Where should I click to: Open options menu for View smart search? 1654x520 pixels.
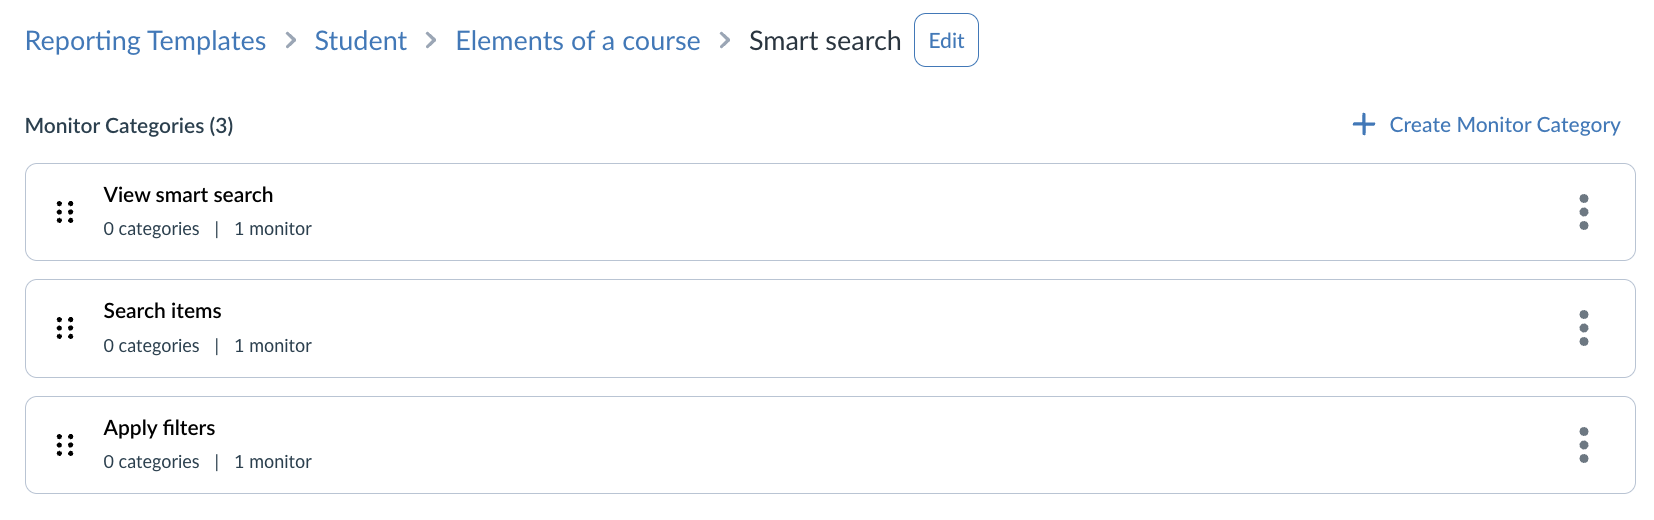pyautogui.click(x=1583, y=212)
